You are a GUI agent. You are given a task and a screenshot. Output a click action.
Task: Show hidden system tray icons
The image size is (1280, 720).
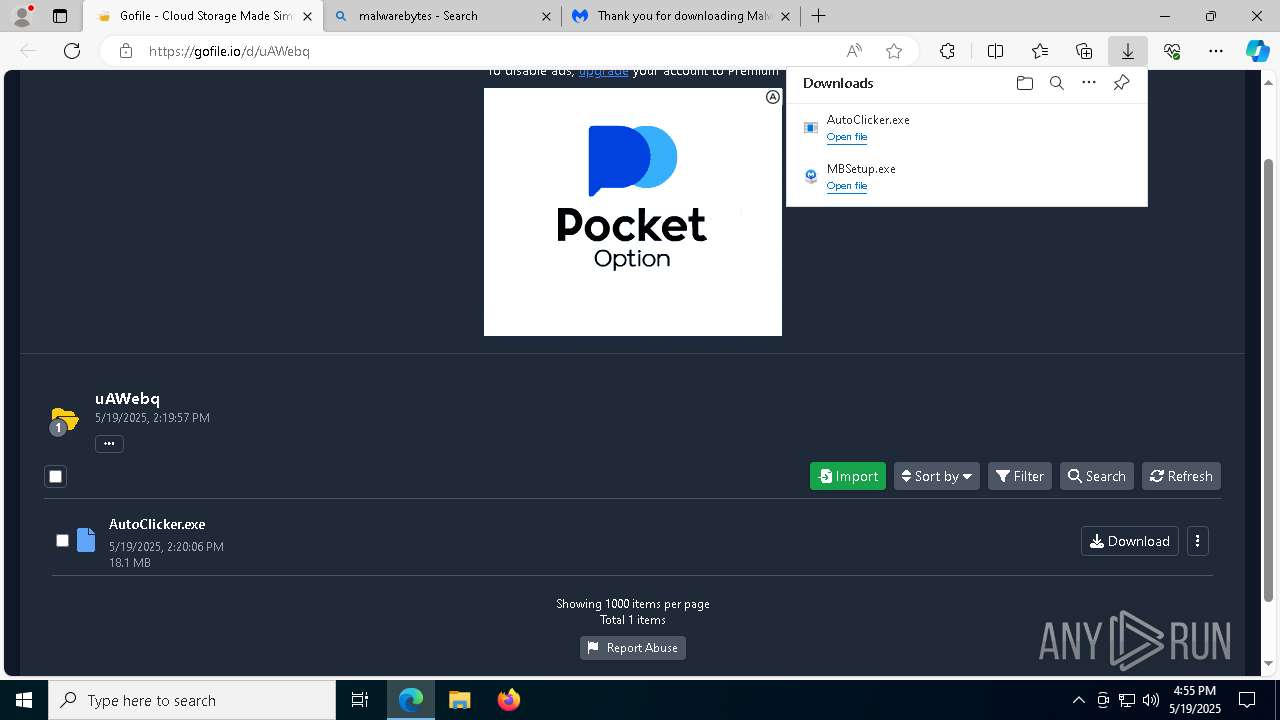(x=1078, y=700)
